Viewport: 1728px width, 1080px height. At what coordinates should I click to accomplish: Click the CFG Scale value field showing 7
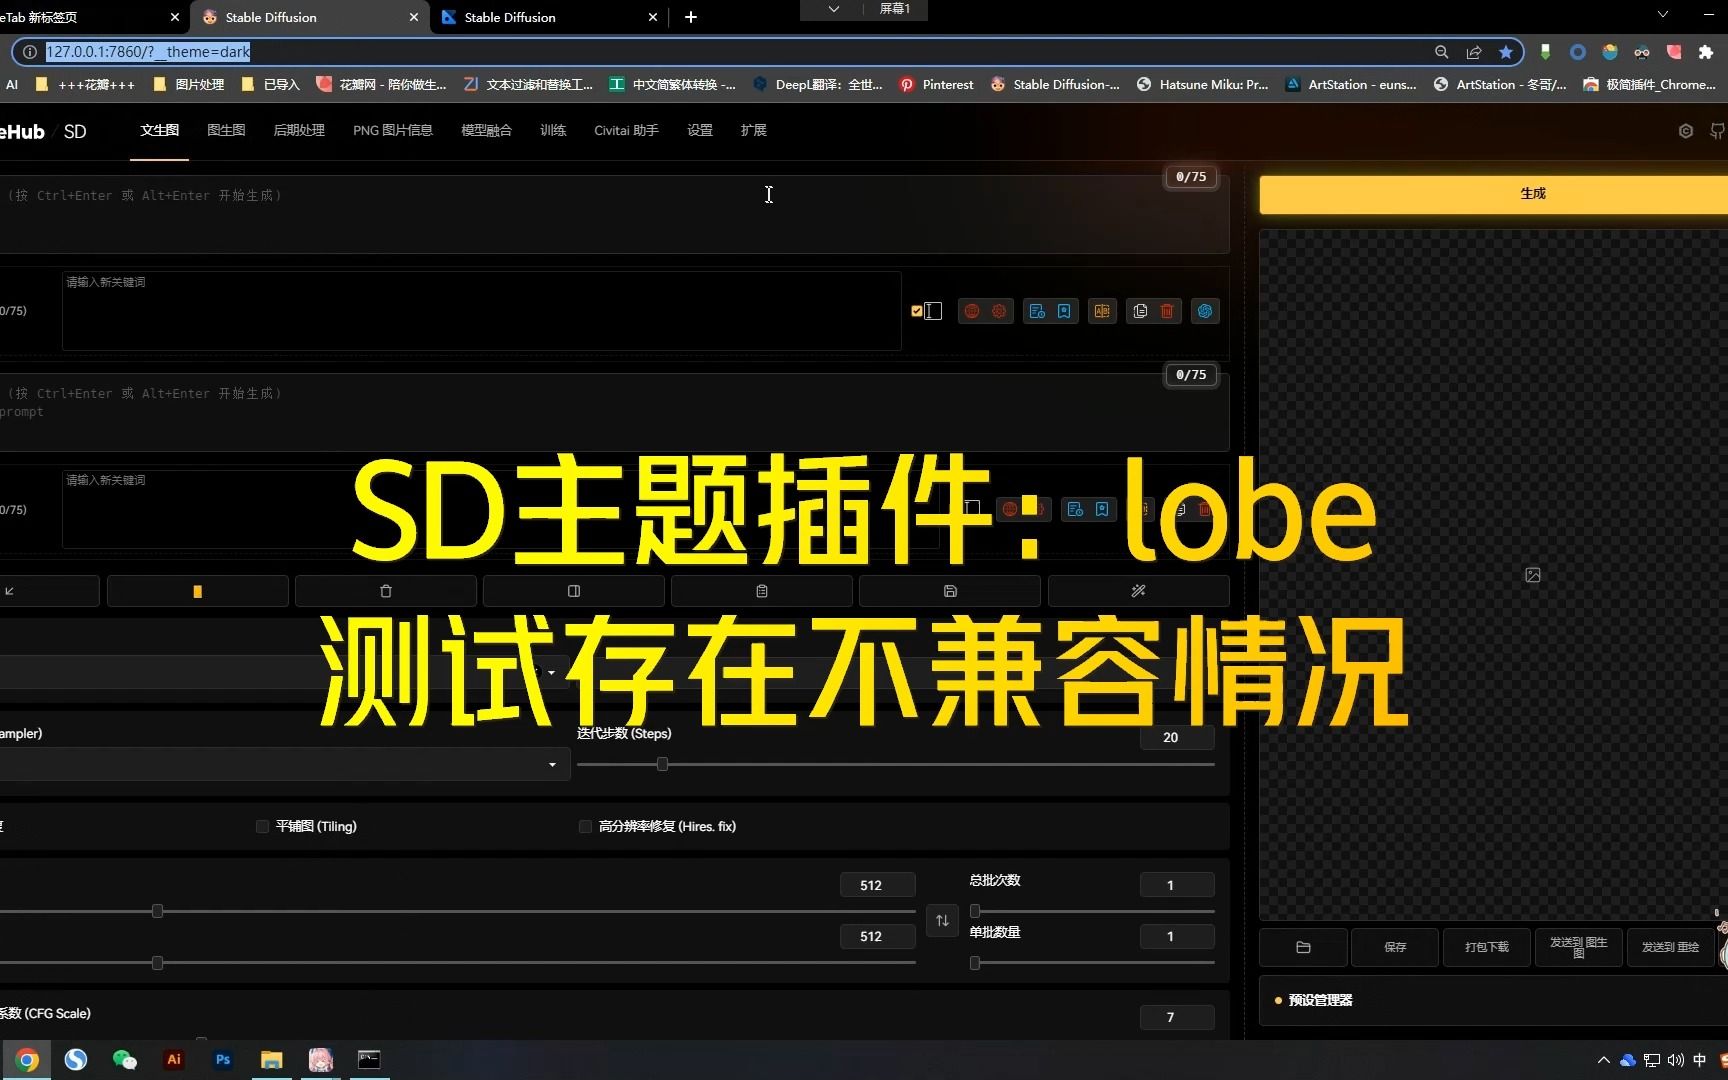click(x=1177, y=1017)
